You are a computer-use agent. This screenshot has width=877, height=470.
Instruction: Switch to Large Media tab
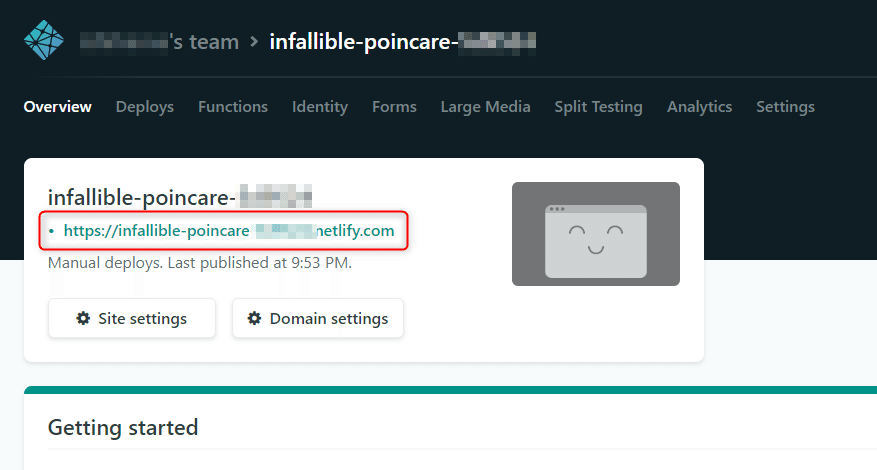tap(485, 107)
